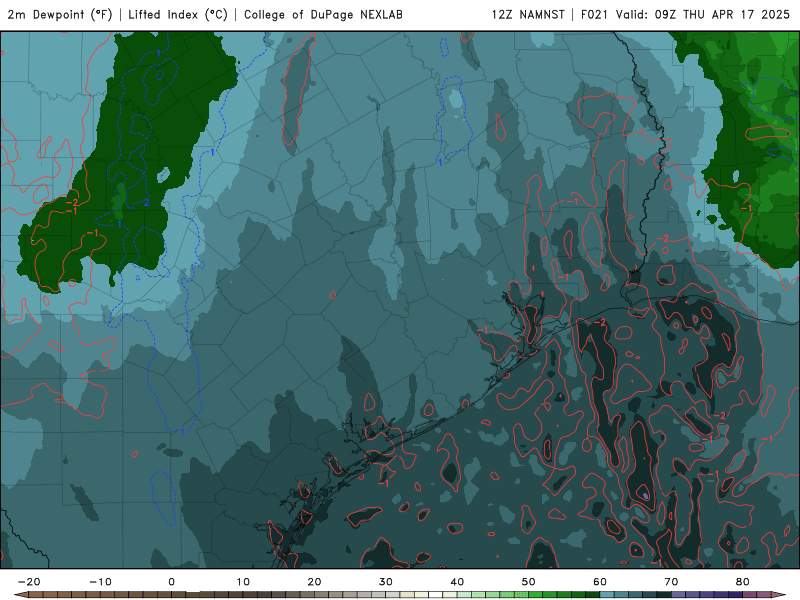Click the "Valid: 09Z THU APR 17 2025" text
This screenshot has height=600, width=800.
(x=703, y=14)
